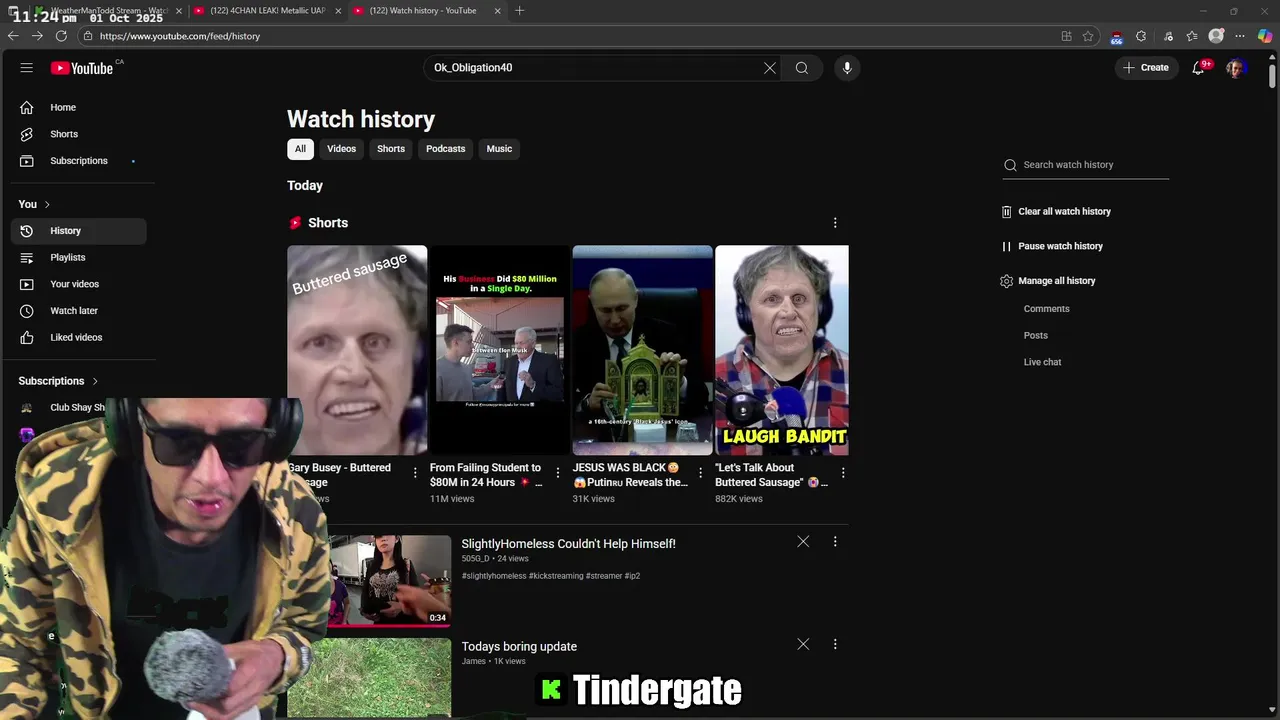Open more options for Todays boring update

pos(835,645)
